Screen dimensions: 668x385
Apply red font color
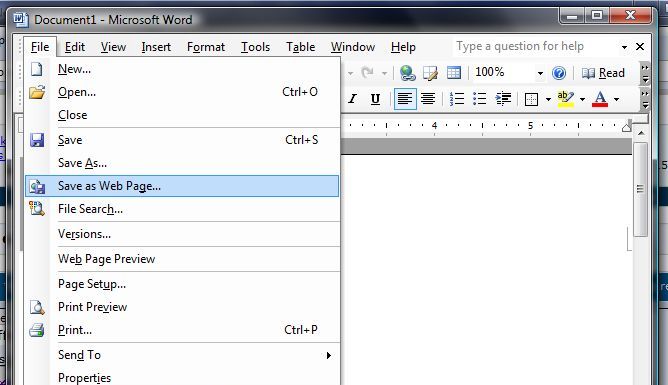pyautogui.click(x=600, y=99)
